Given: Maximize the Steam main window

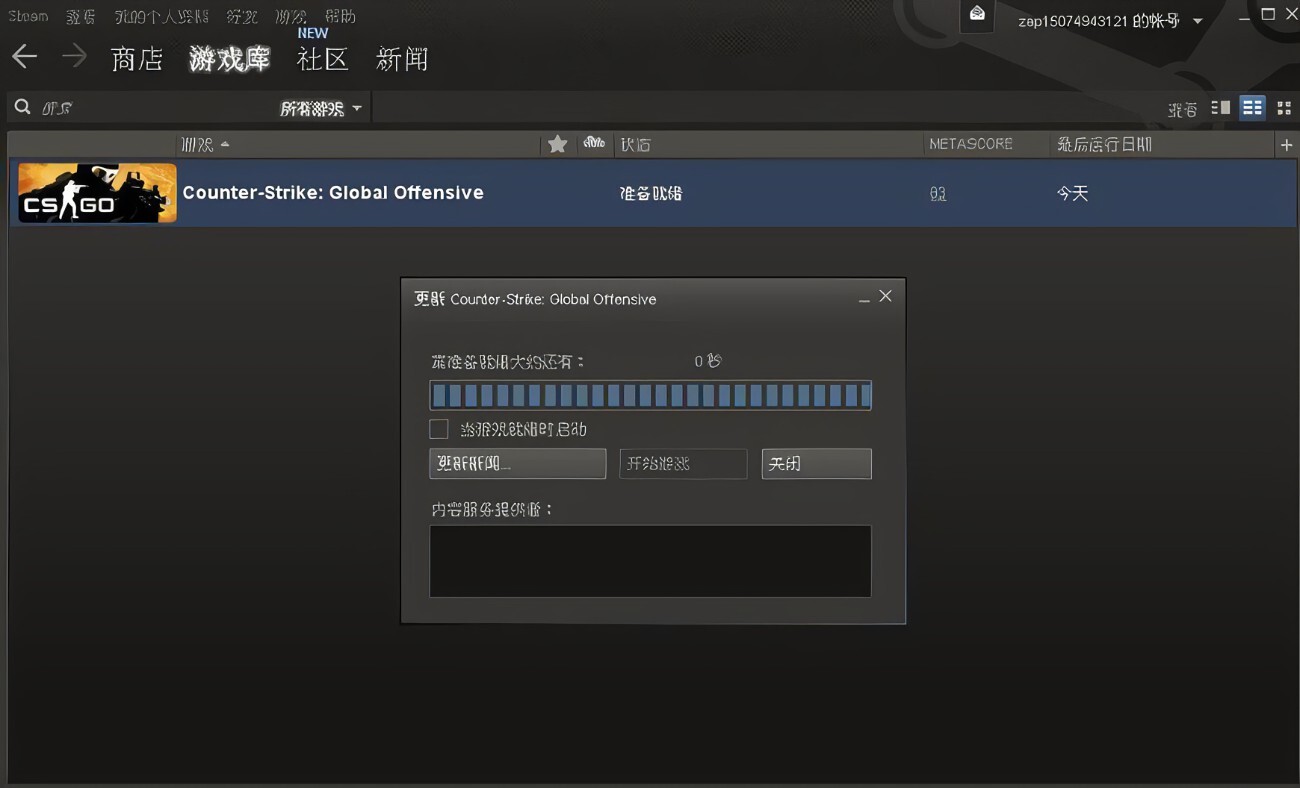Looking at the screenshot, I should [x=1268, y=14].
